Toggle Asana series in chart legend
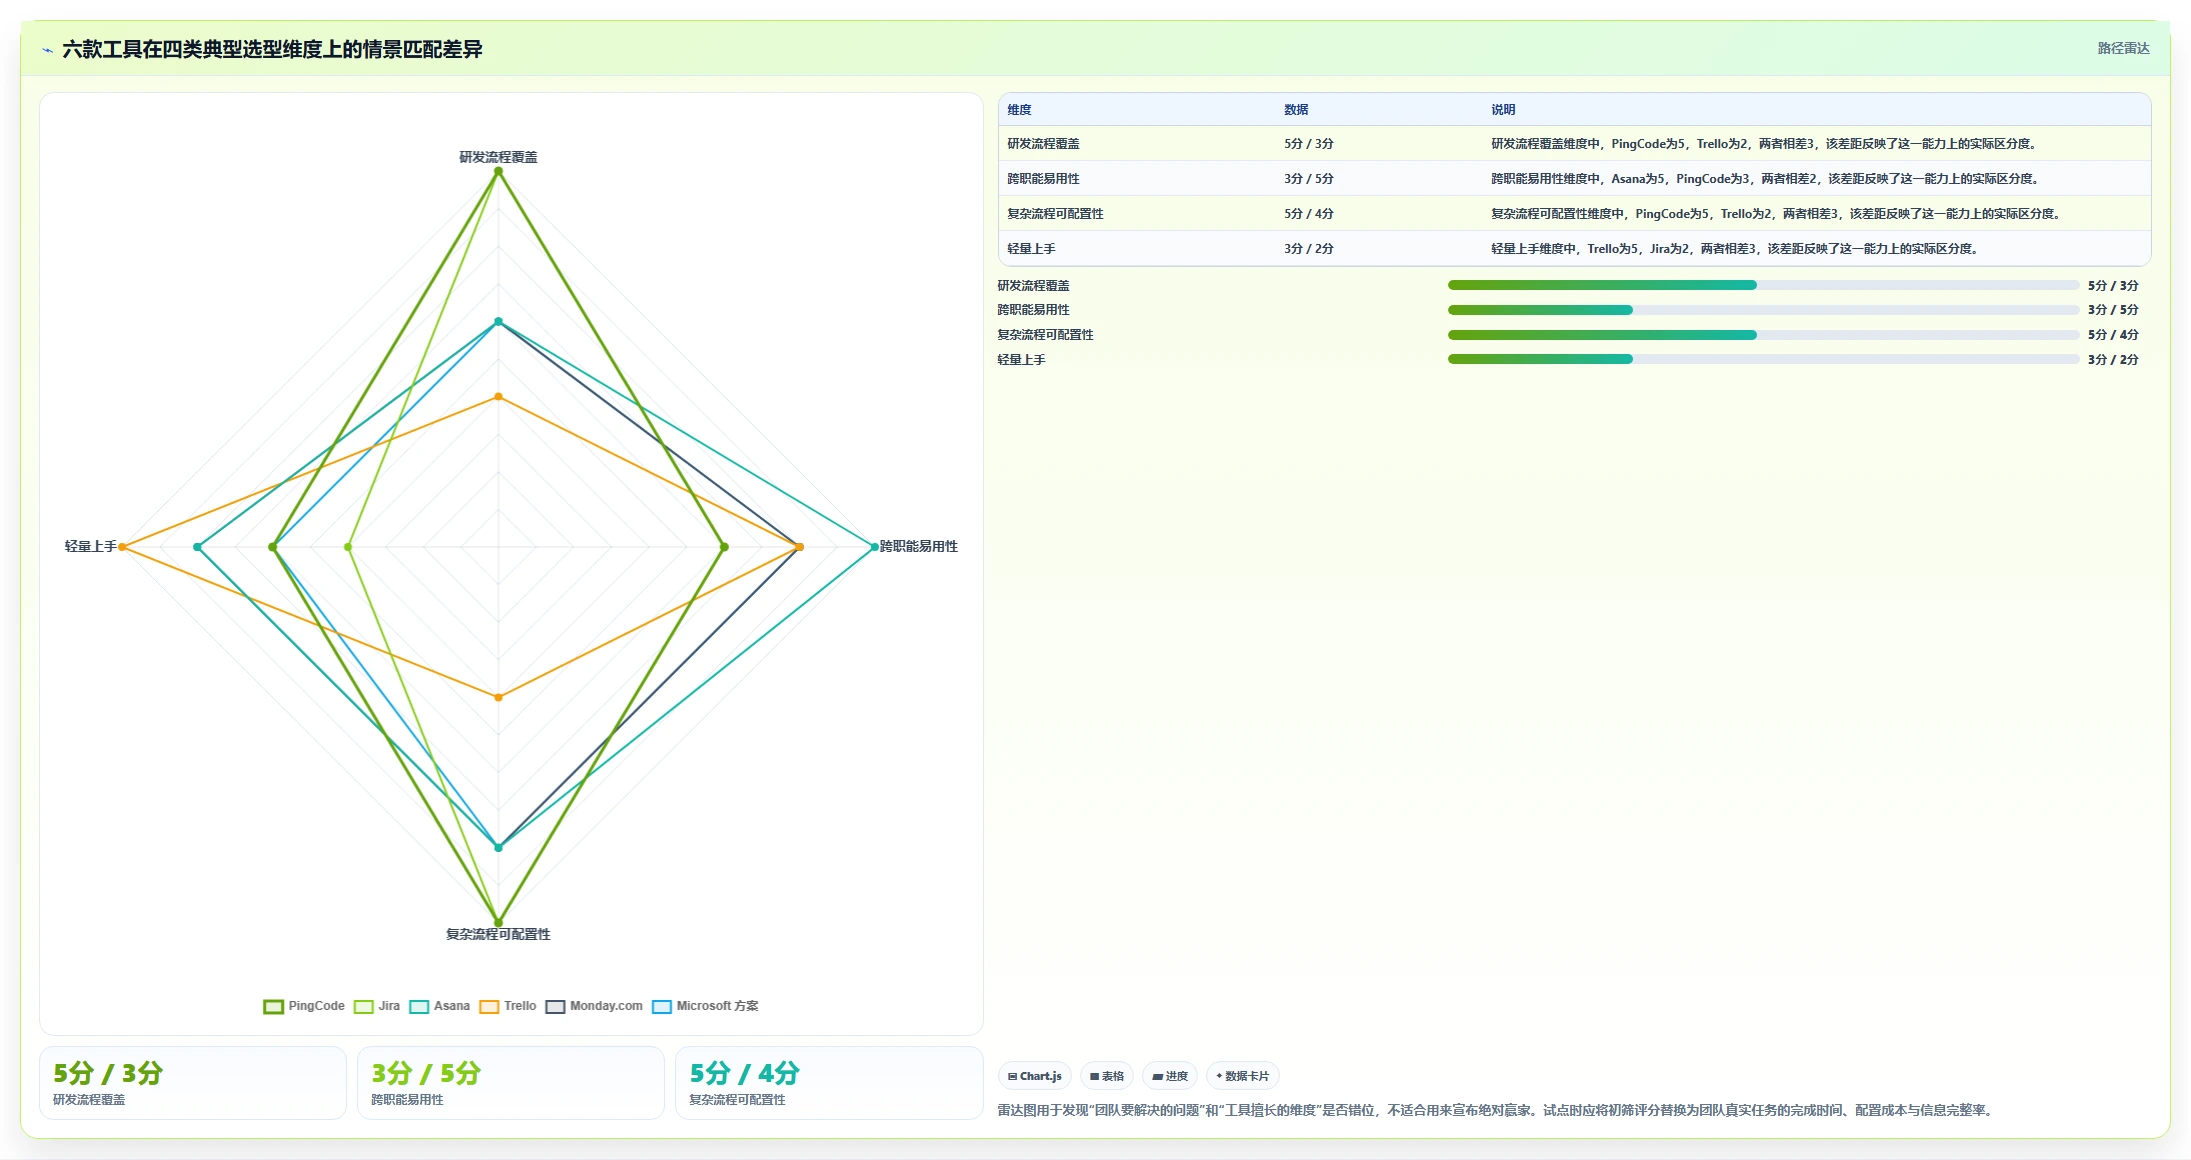Screen dimensions: 2191x1160 [x=439, y=1006]
